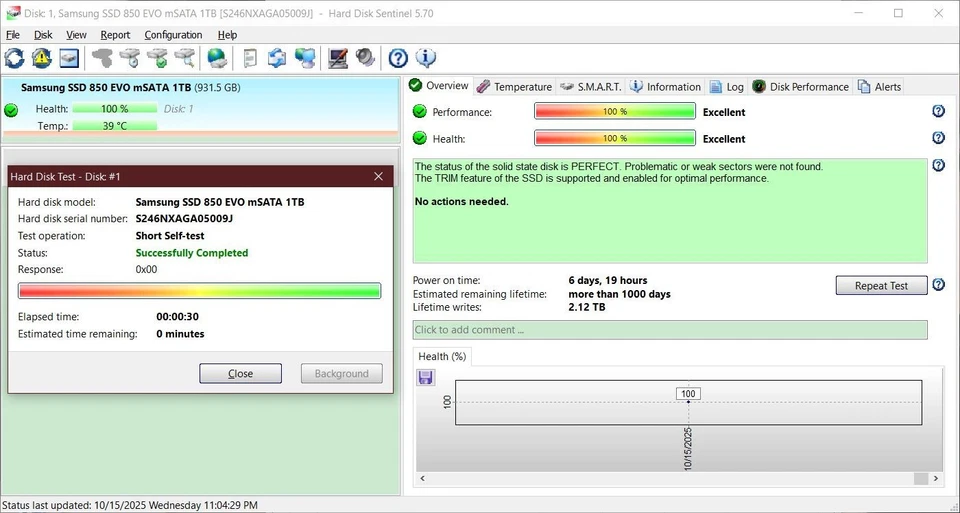Click the self-test progress bar in dialog
Screen dimensions: 960x513
point(200,291)
